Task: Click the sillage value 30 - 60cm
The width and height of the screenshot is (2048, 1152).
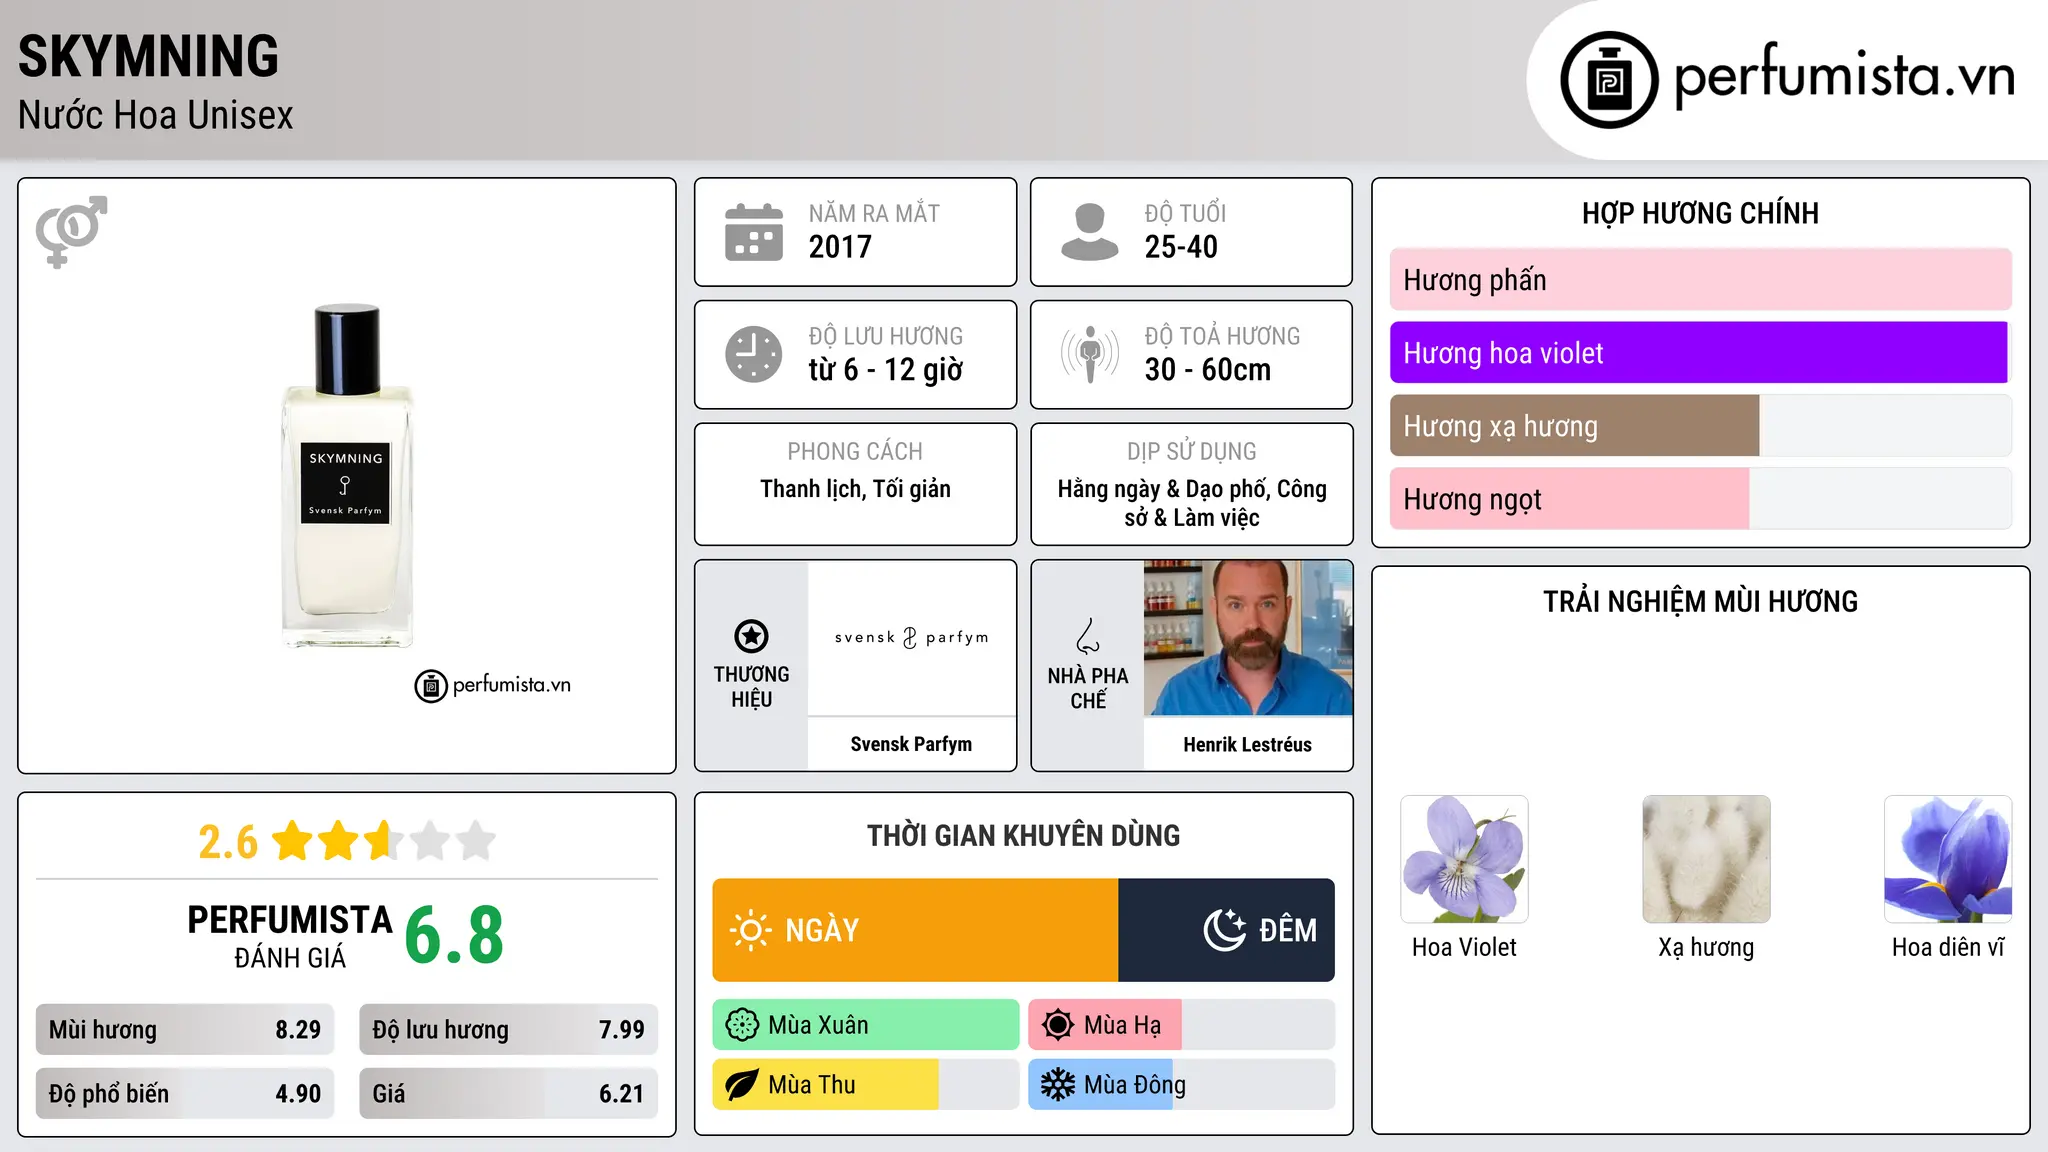Action: 1207,370
